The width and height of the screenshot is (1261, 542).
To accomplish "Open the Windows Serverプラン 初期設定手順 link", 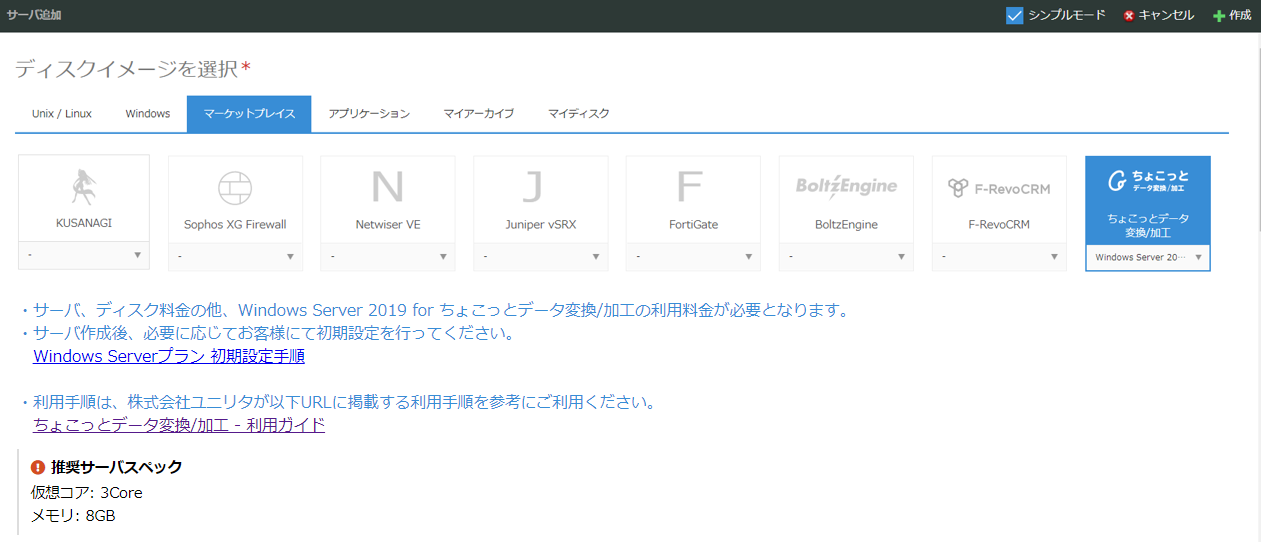I will point(169,356).
